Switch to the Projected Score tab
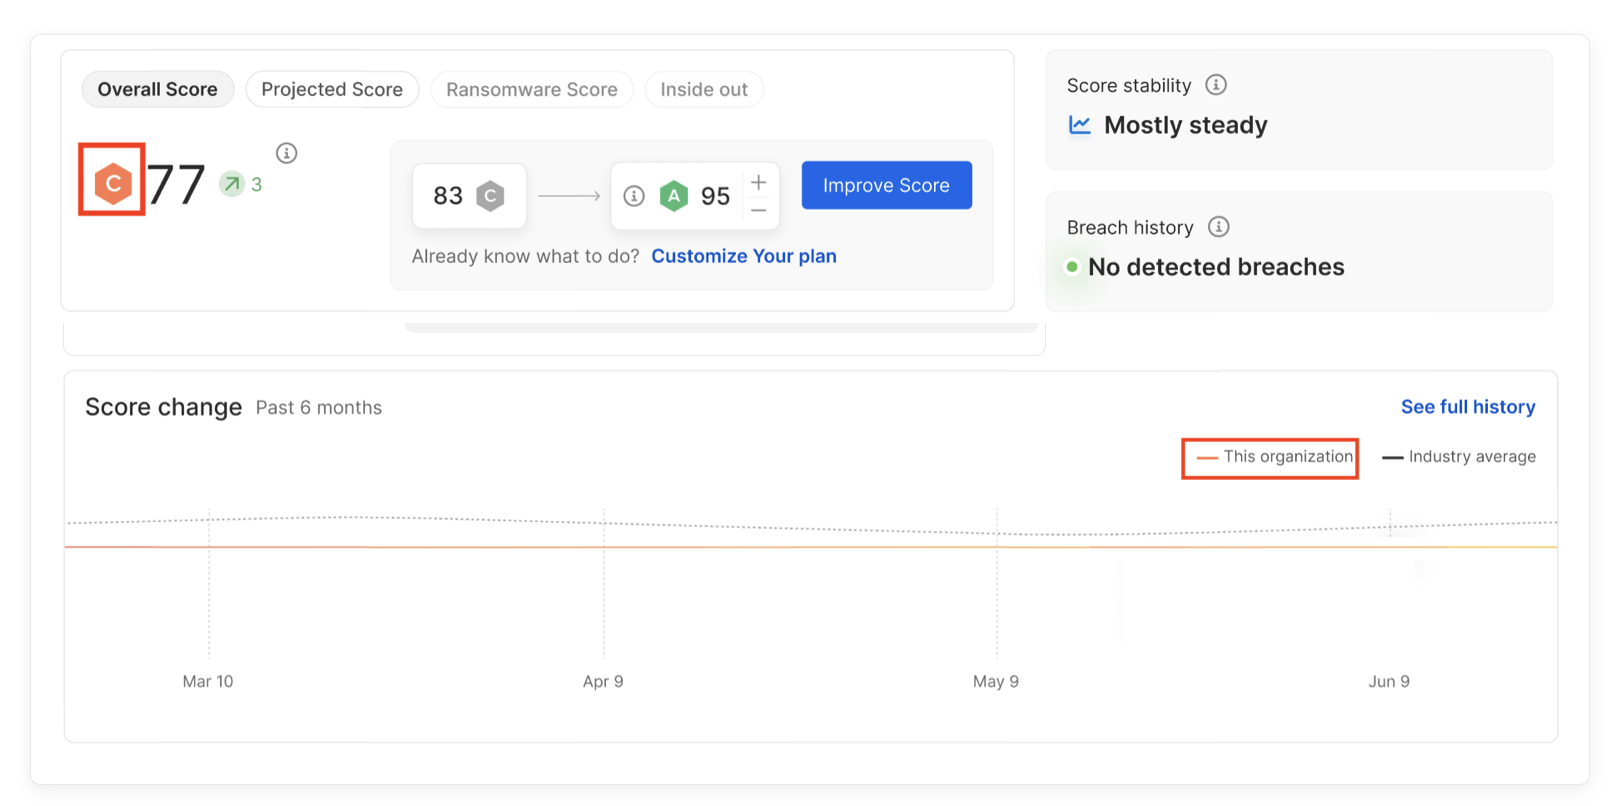 click(332, 89)
